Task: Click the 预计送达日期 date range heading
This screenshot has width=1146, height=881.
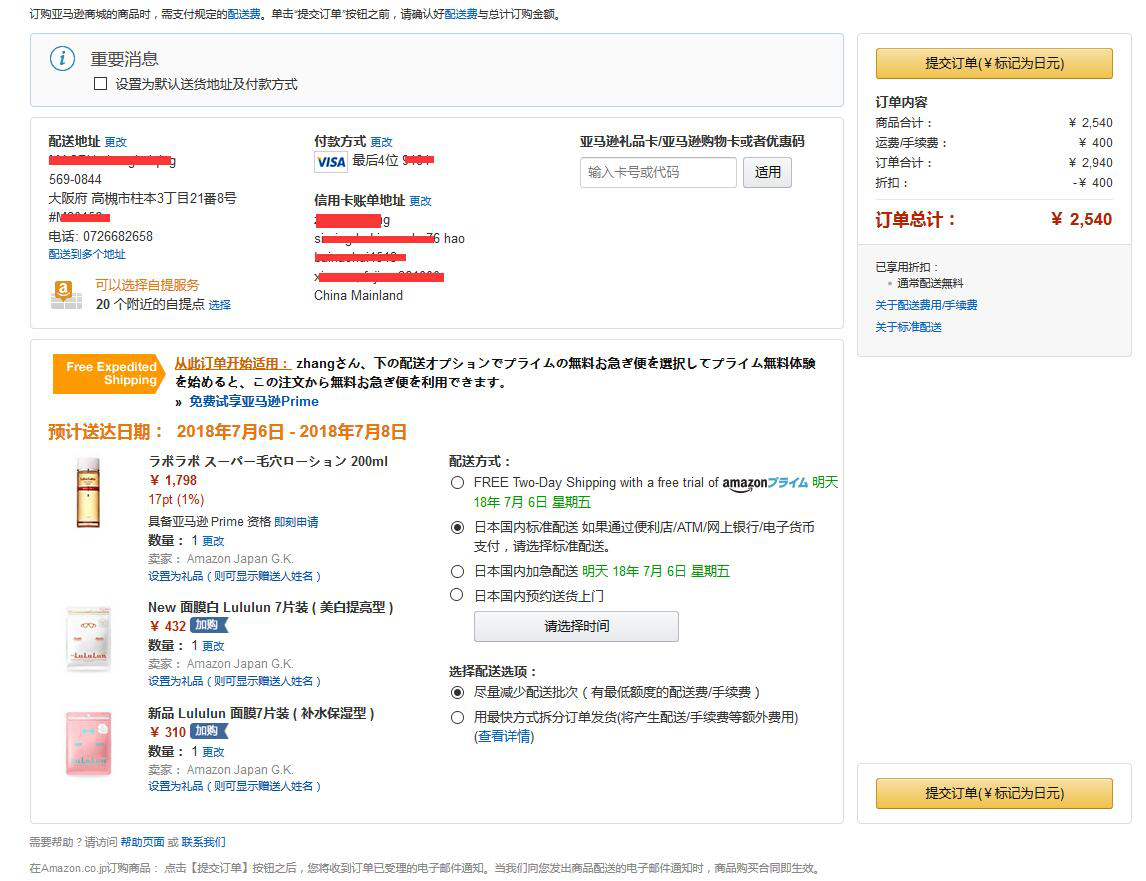Action: (227, 431)
